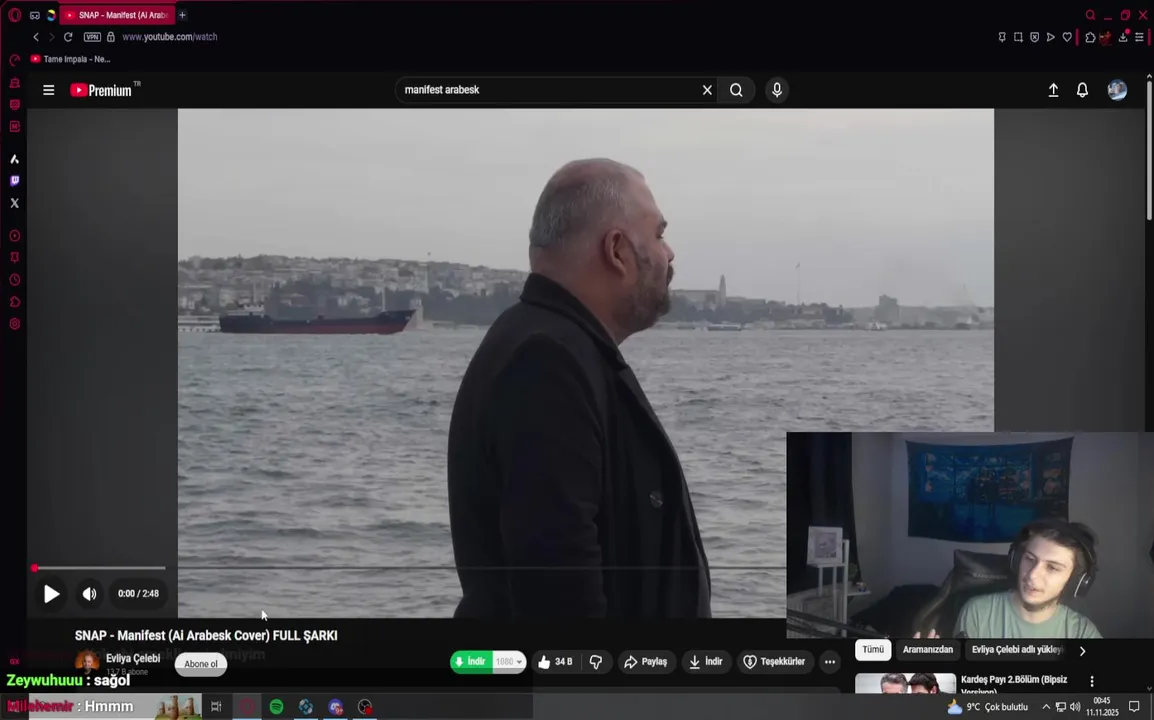Open Task View on taskbar

pyautogui.click(x=216, y=707)
